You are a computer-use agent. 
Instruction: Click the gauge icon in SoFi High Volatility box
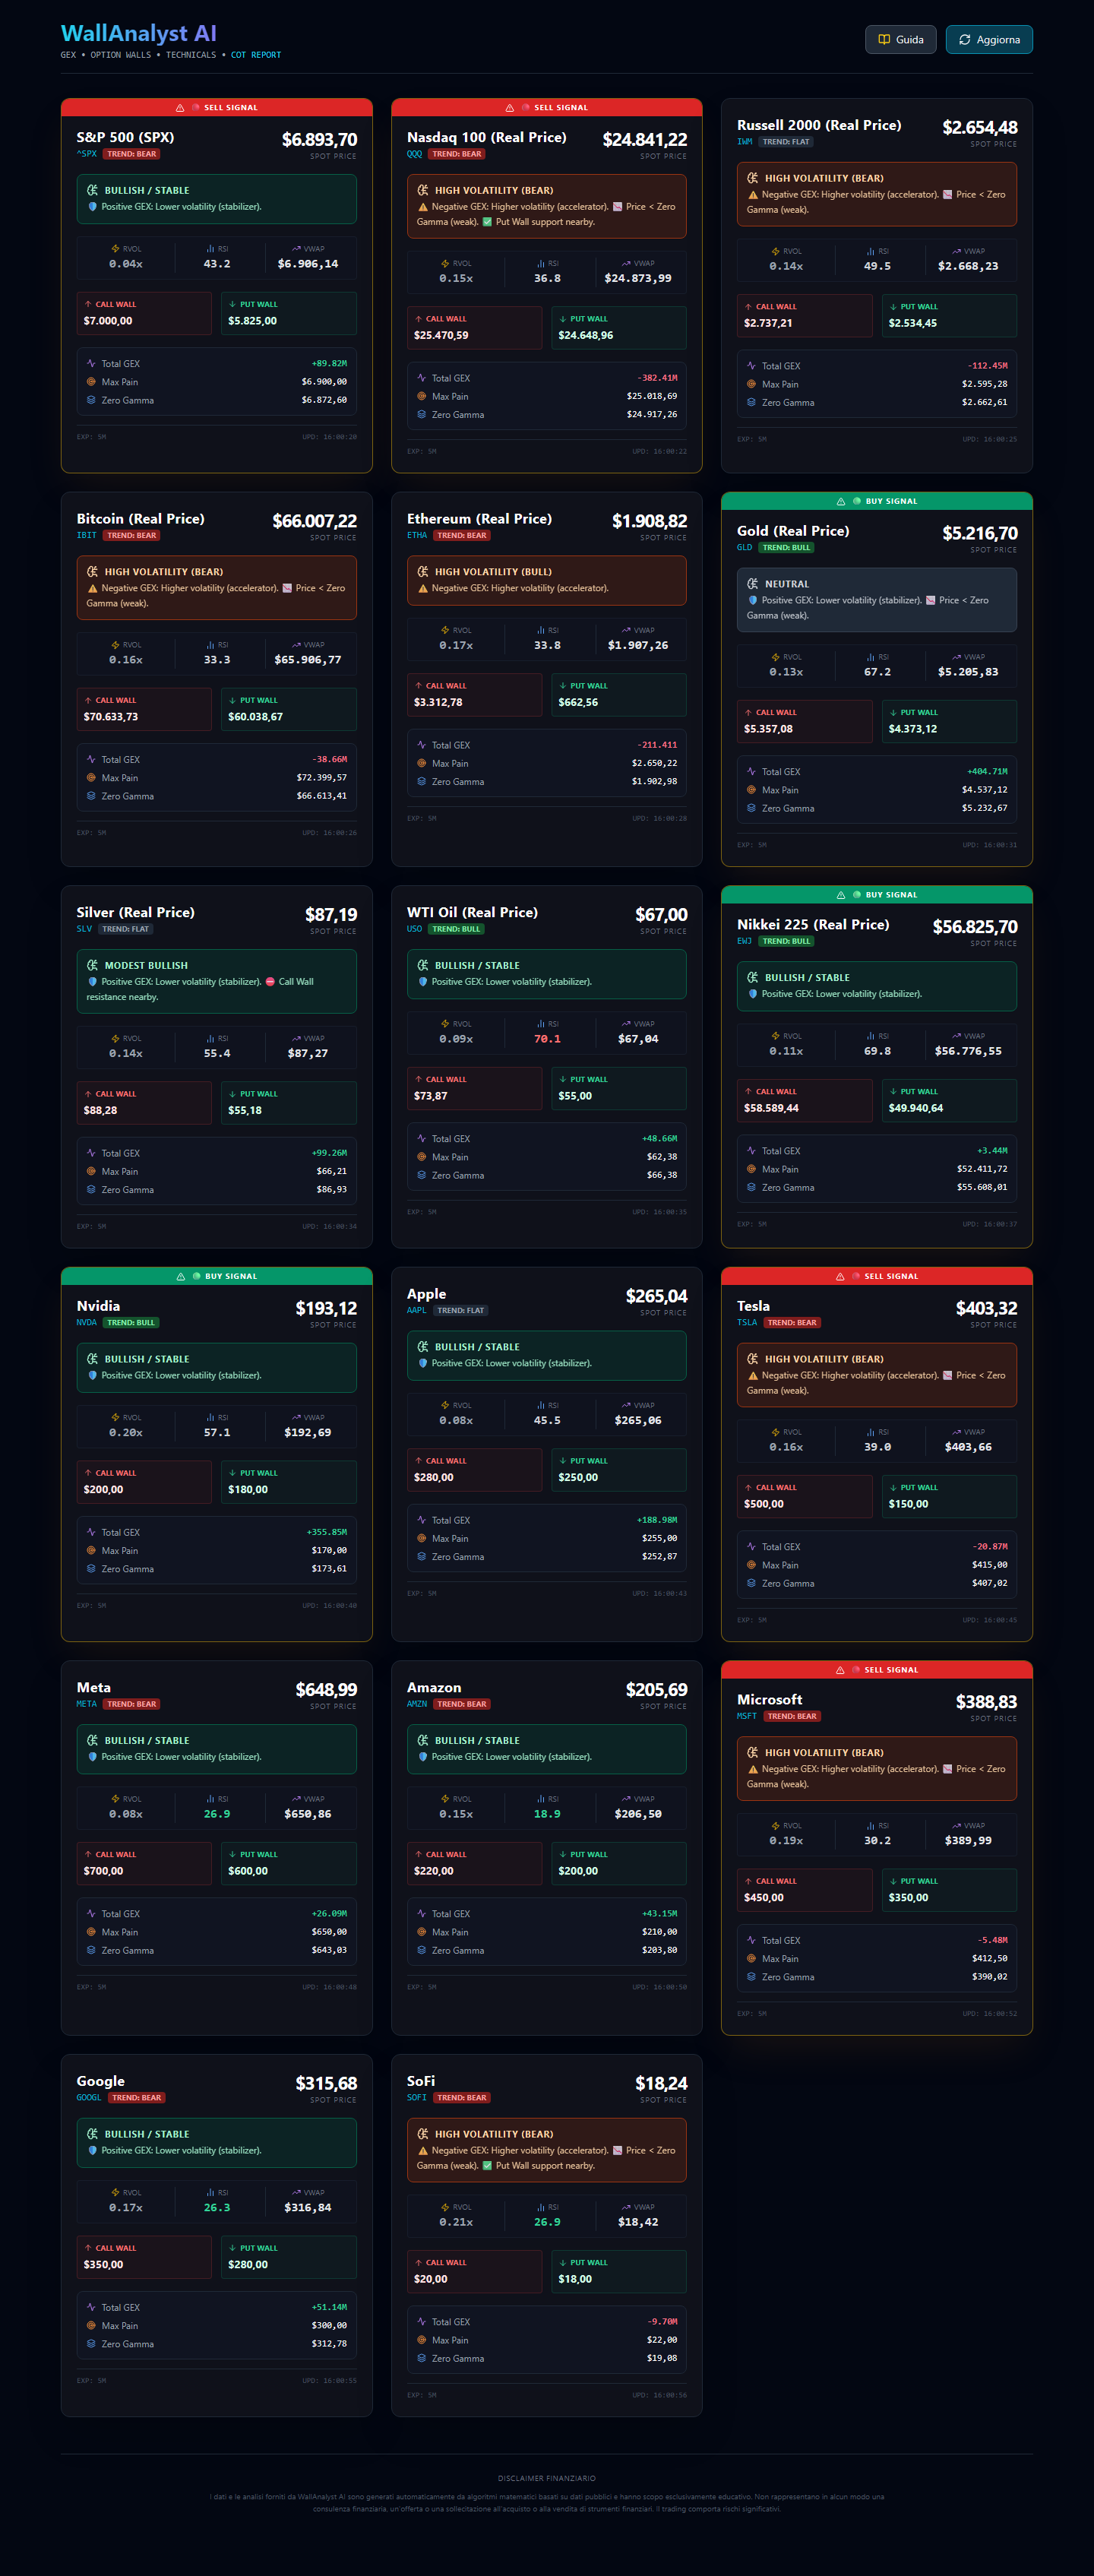(x=422, y=2134)
